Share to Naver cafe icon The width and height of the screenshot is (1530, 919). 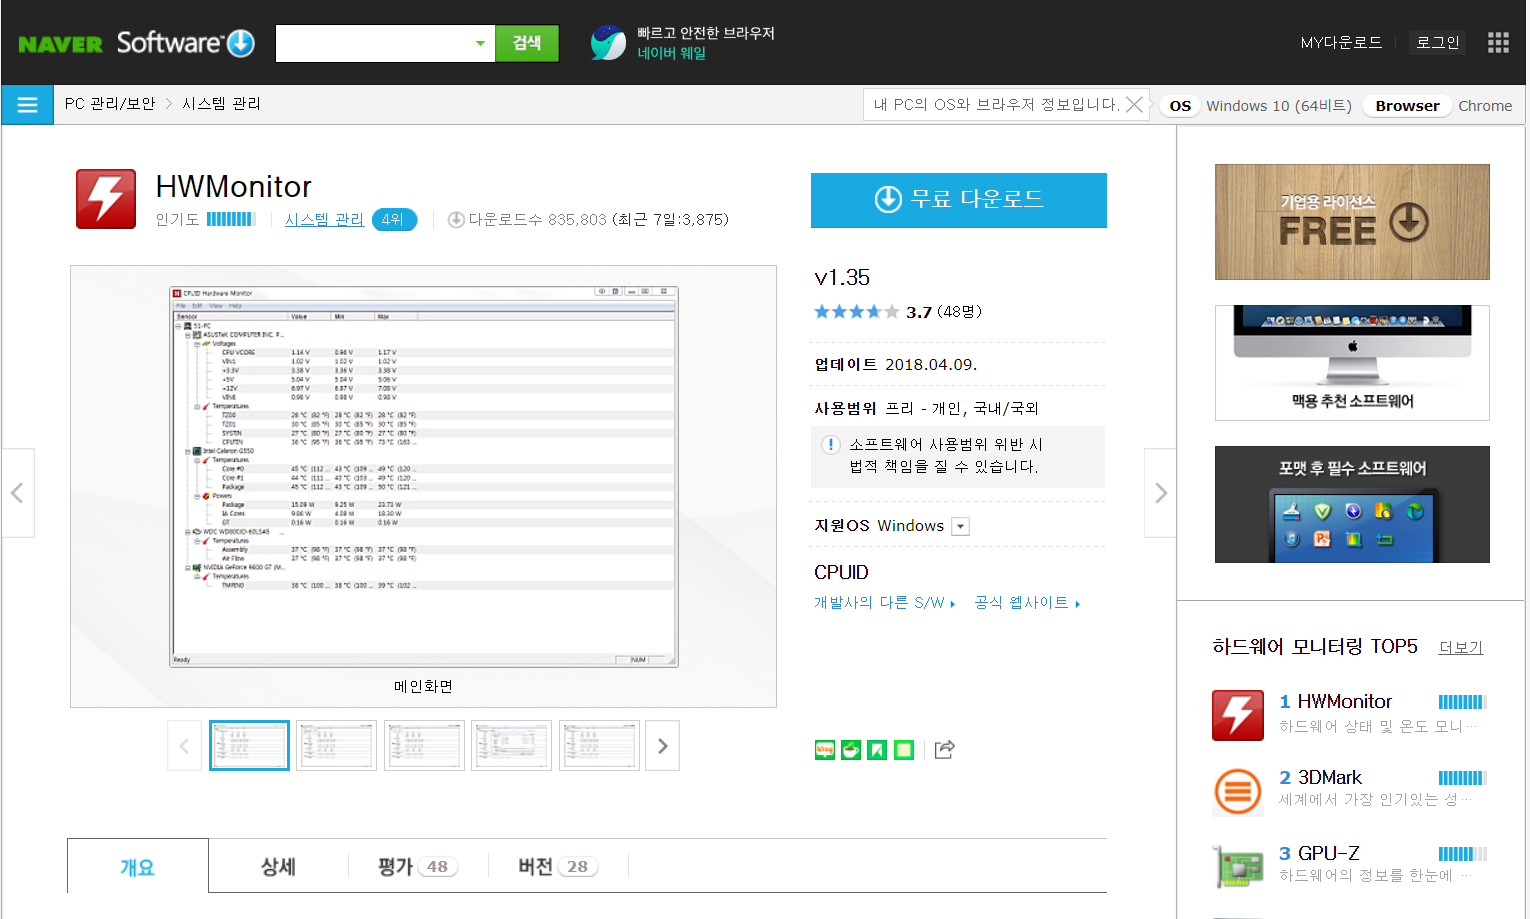[x=851, y=750]
